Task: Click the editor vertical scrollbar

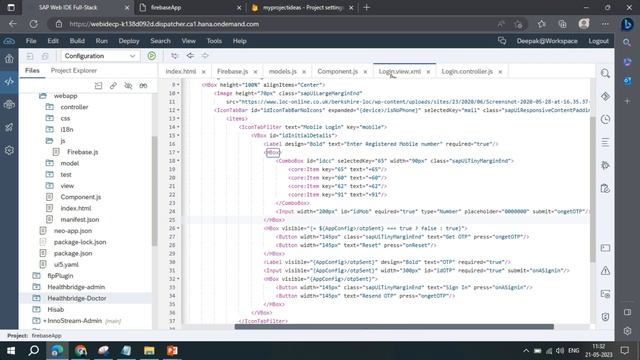Action: [592, 190]
